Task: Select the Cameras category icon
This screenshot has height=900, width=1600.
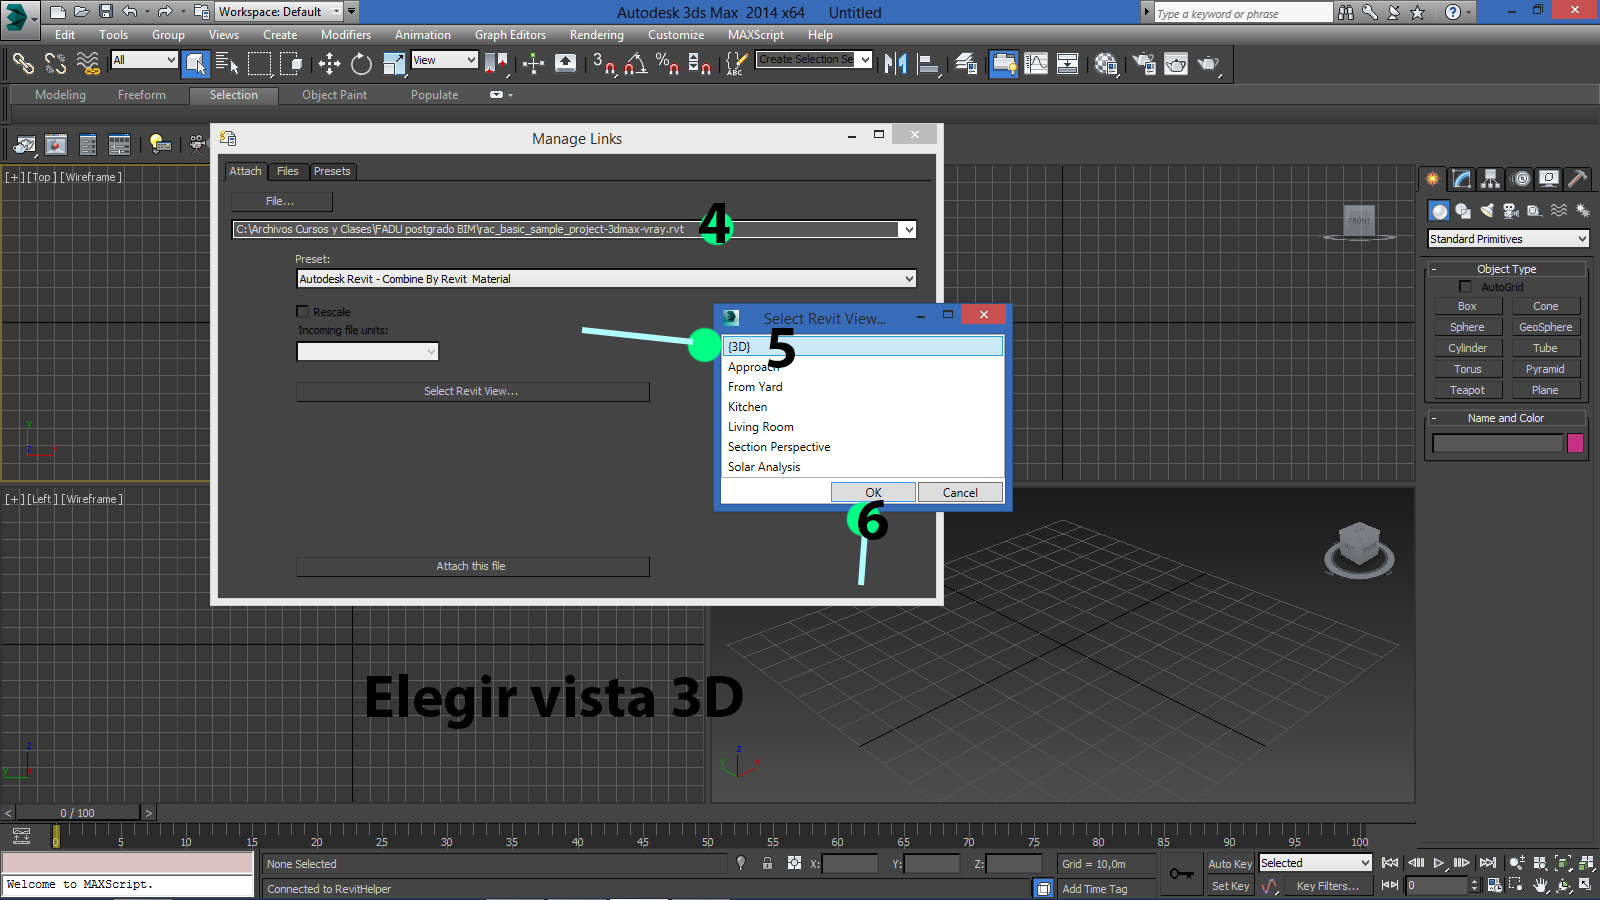Action: click(1511, 211)
